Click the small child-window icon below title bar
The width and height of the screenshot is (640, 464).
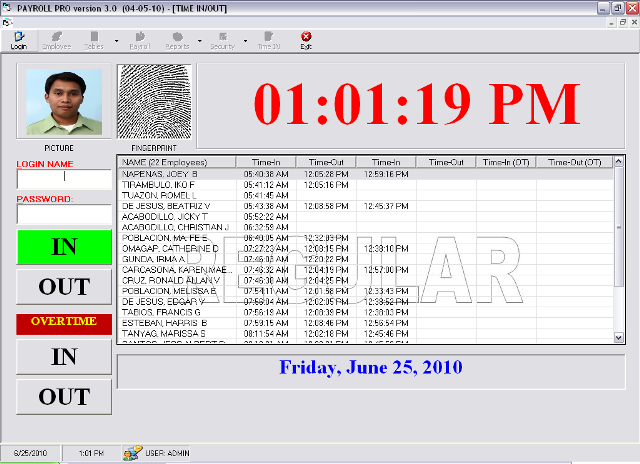pos(7,22)
